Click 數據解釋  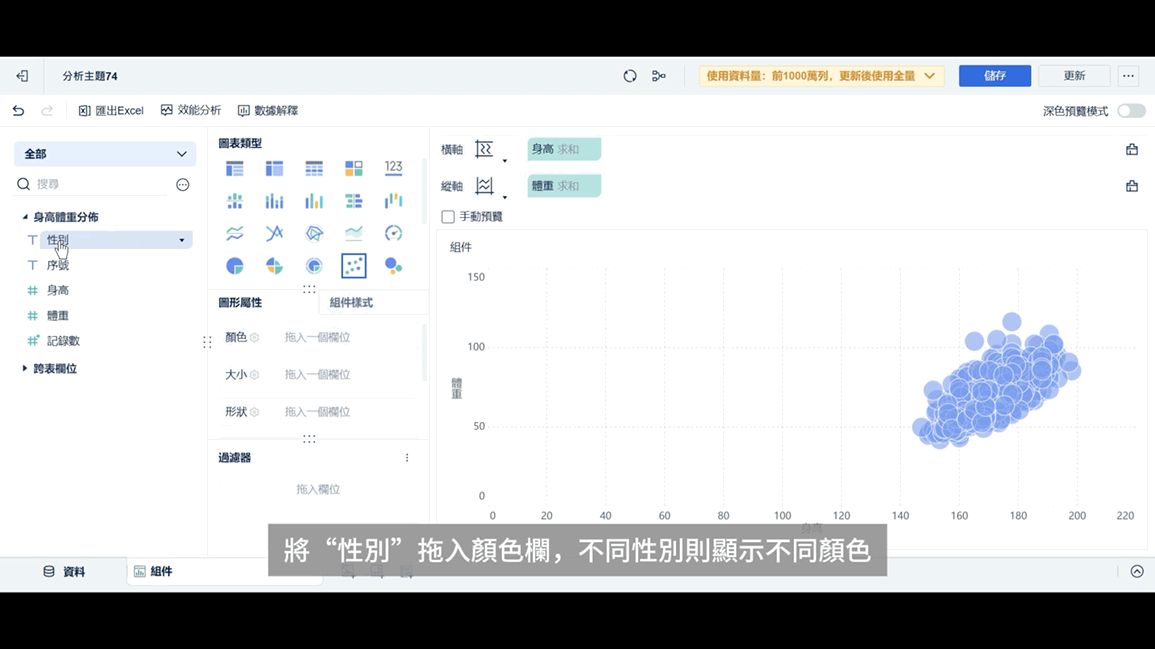click(268, 110)
